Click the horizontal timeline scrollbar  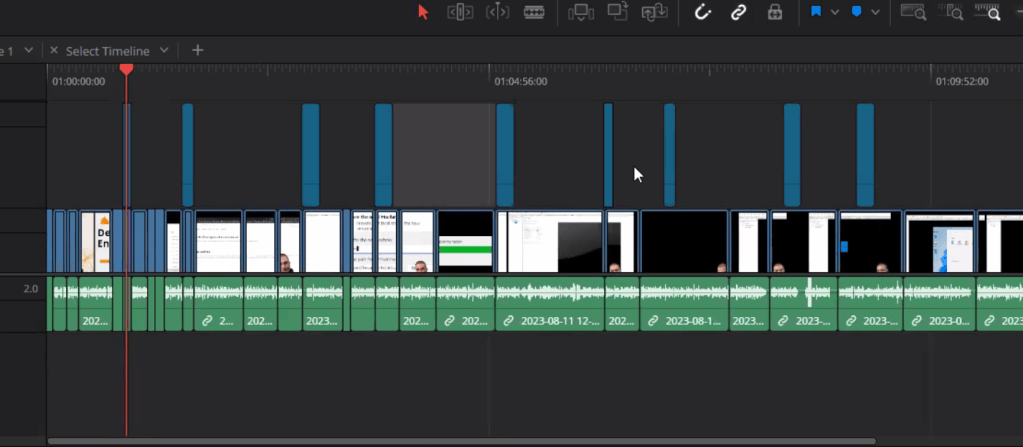pyautogui.click(x=461, y=441)
